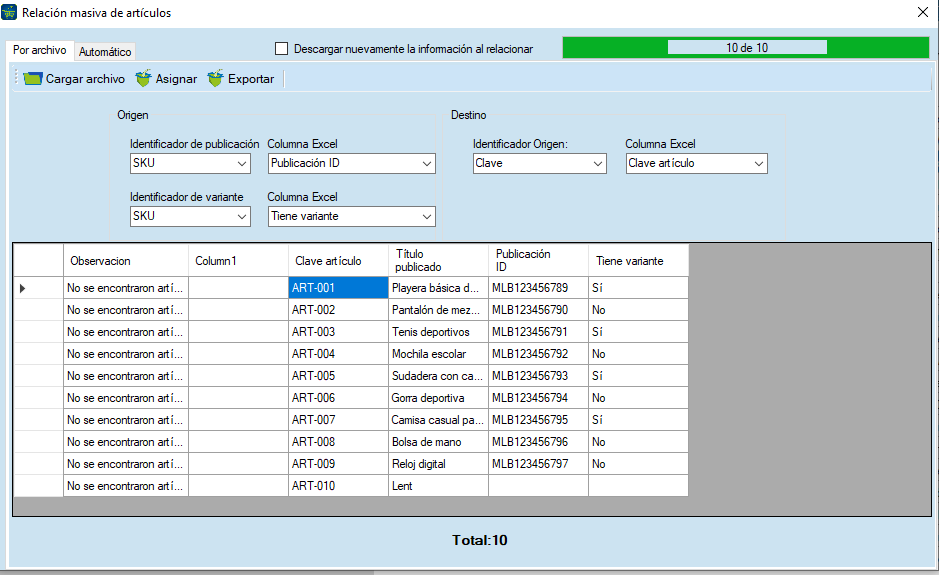The image size is (939, 575).
Task: Click the MLB123456796 cell
Action: coord(538,441)
